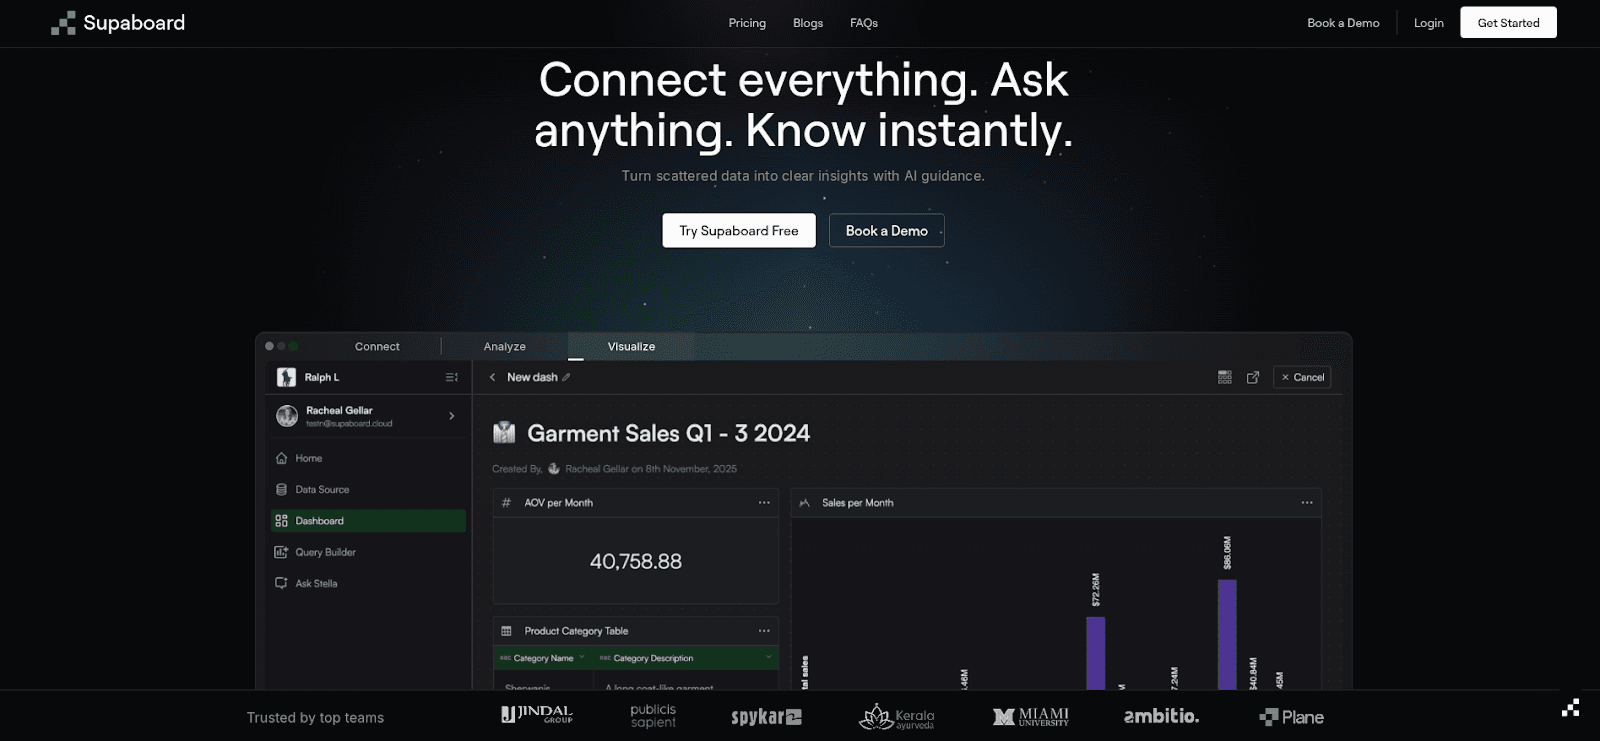Open the Blogs page

click(x=808, y=23)
